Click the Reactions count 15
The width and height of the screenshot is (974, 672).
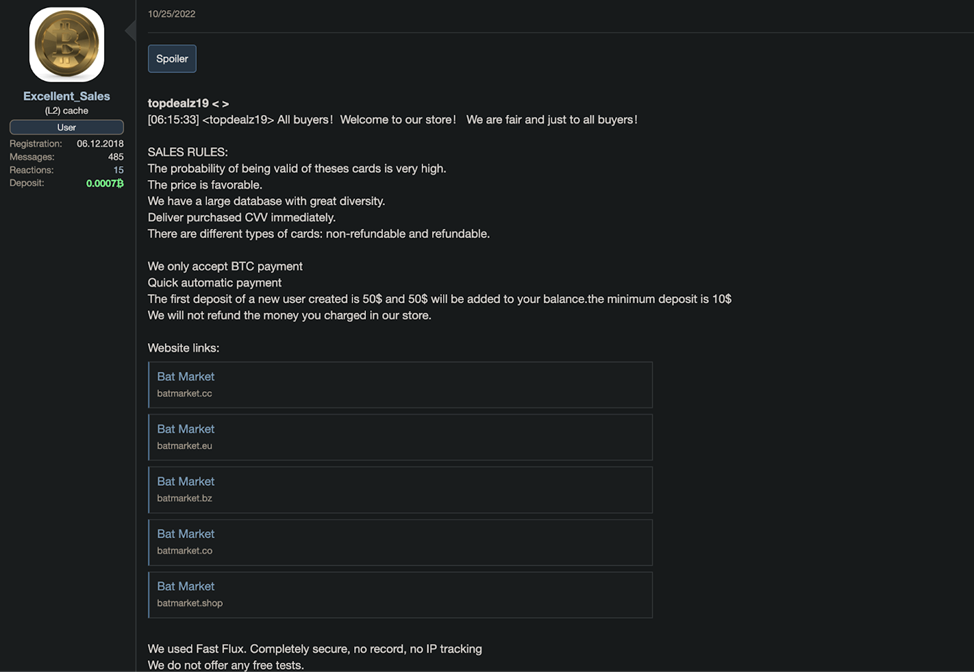coord(118,170)
